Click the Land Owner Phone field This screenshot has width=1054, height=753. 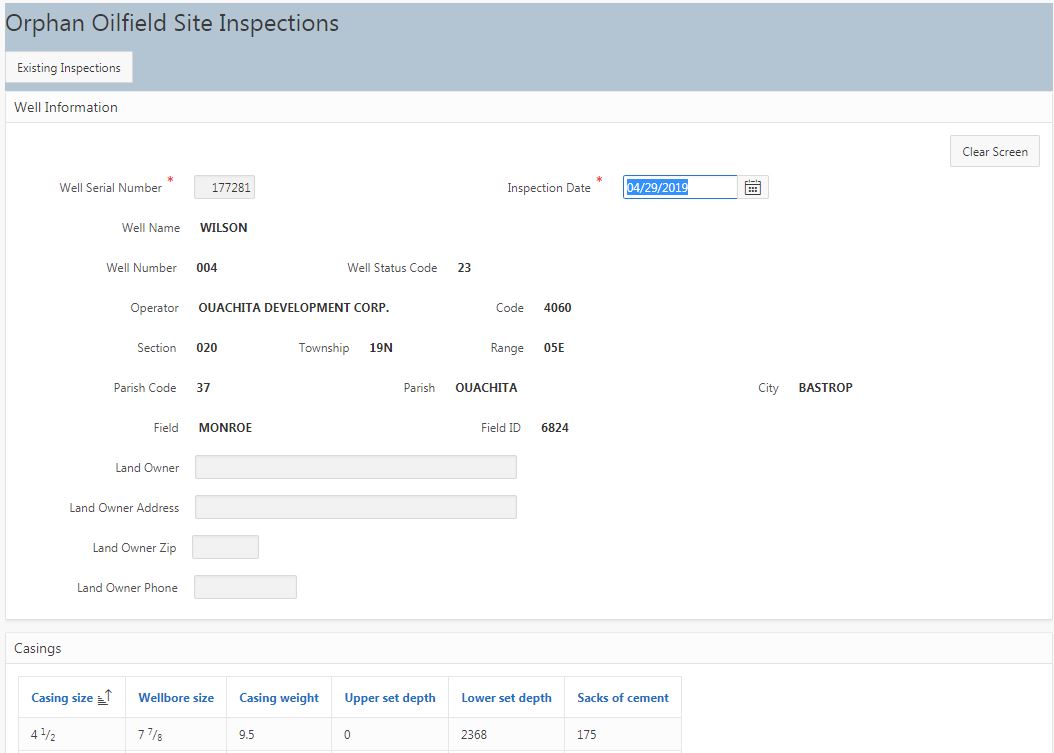245,587
